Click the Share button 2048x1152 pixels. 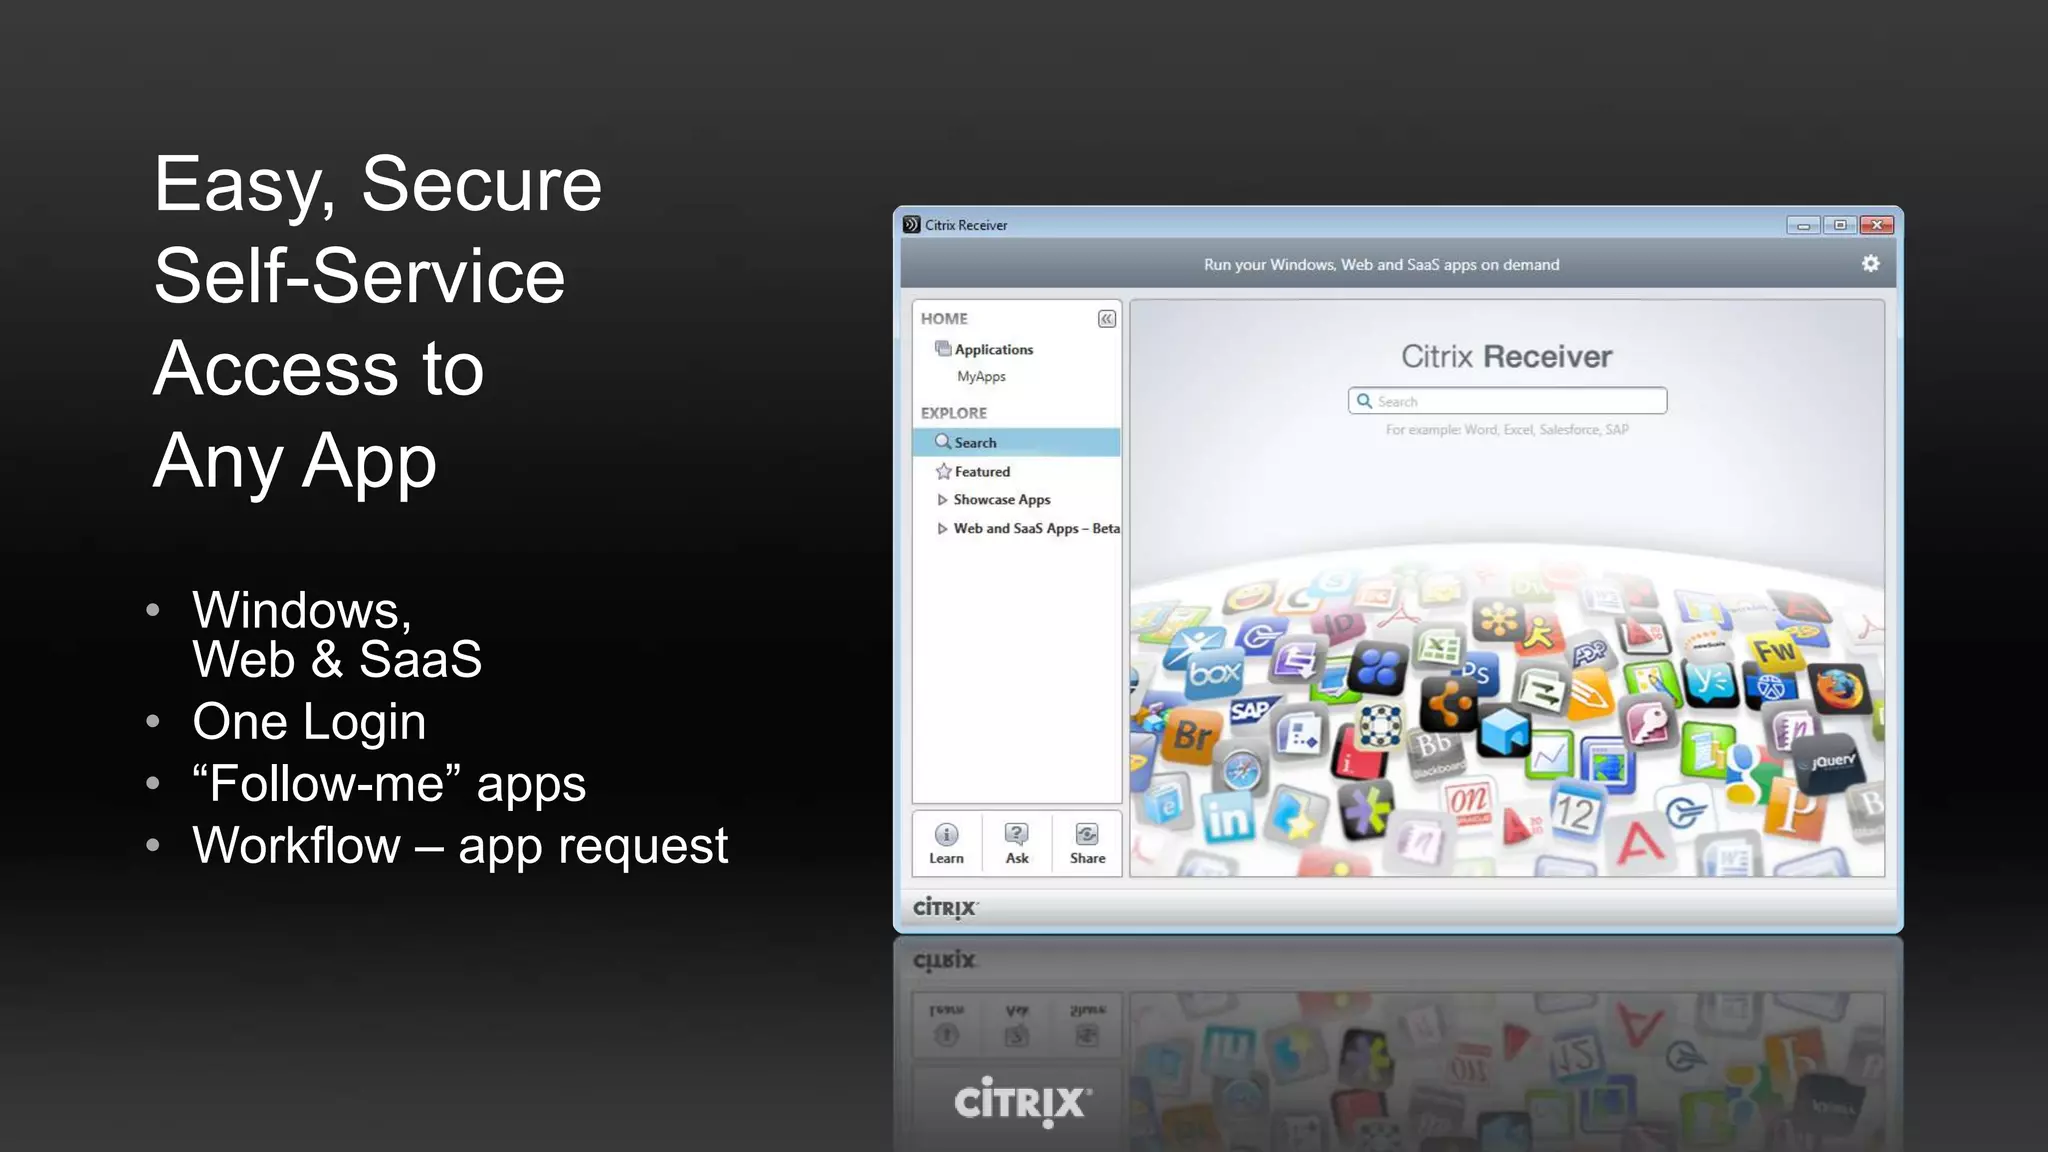tap(1087, 843)
